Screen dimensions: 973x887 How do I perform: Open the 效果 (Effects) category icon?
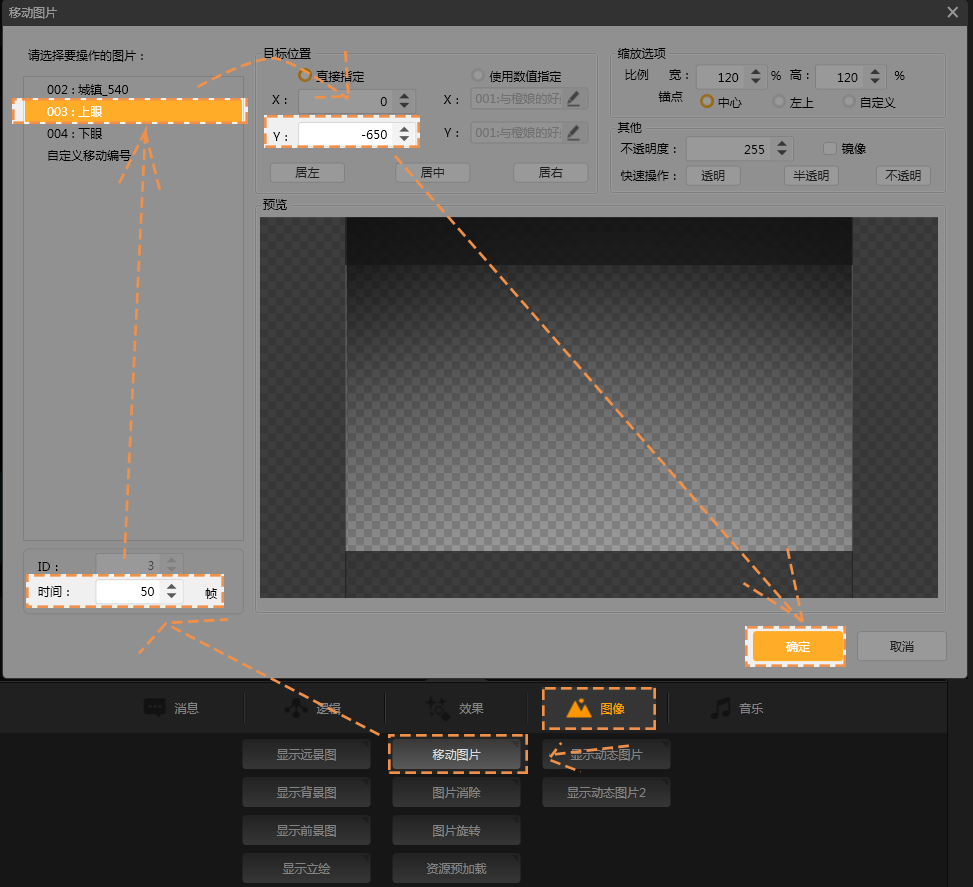437,708
